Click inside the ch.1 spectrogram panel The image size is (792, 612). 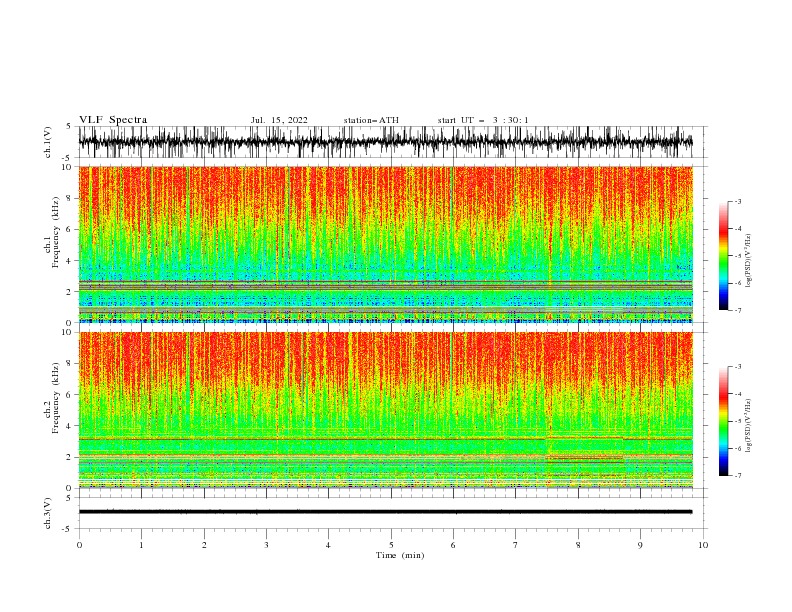(x=385, y=244)
